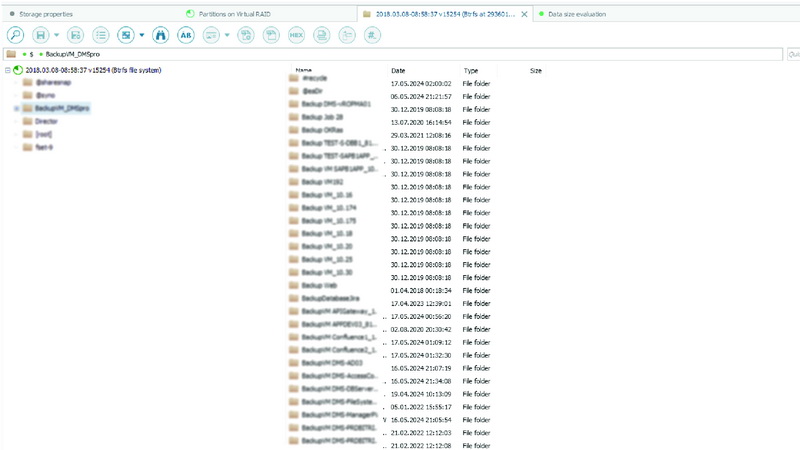Select the BackupDatabaseJira folder
The height and width of the screenshot is (450, 800).
[x=330, y=298]
